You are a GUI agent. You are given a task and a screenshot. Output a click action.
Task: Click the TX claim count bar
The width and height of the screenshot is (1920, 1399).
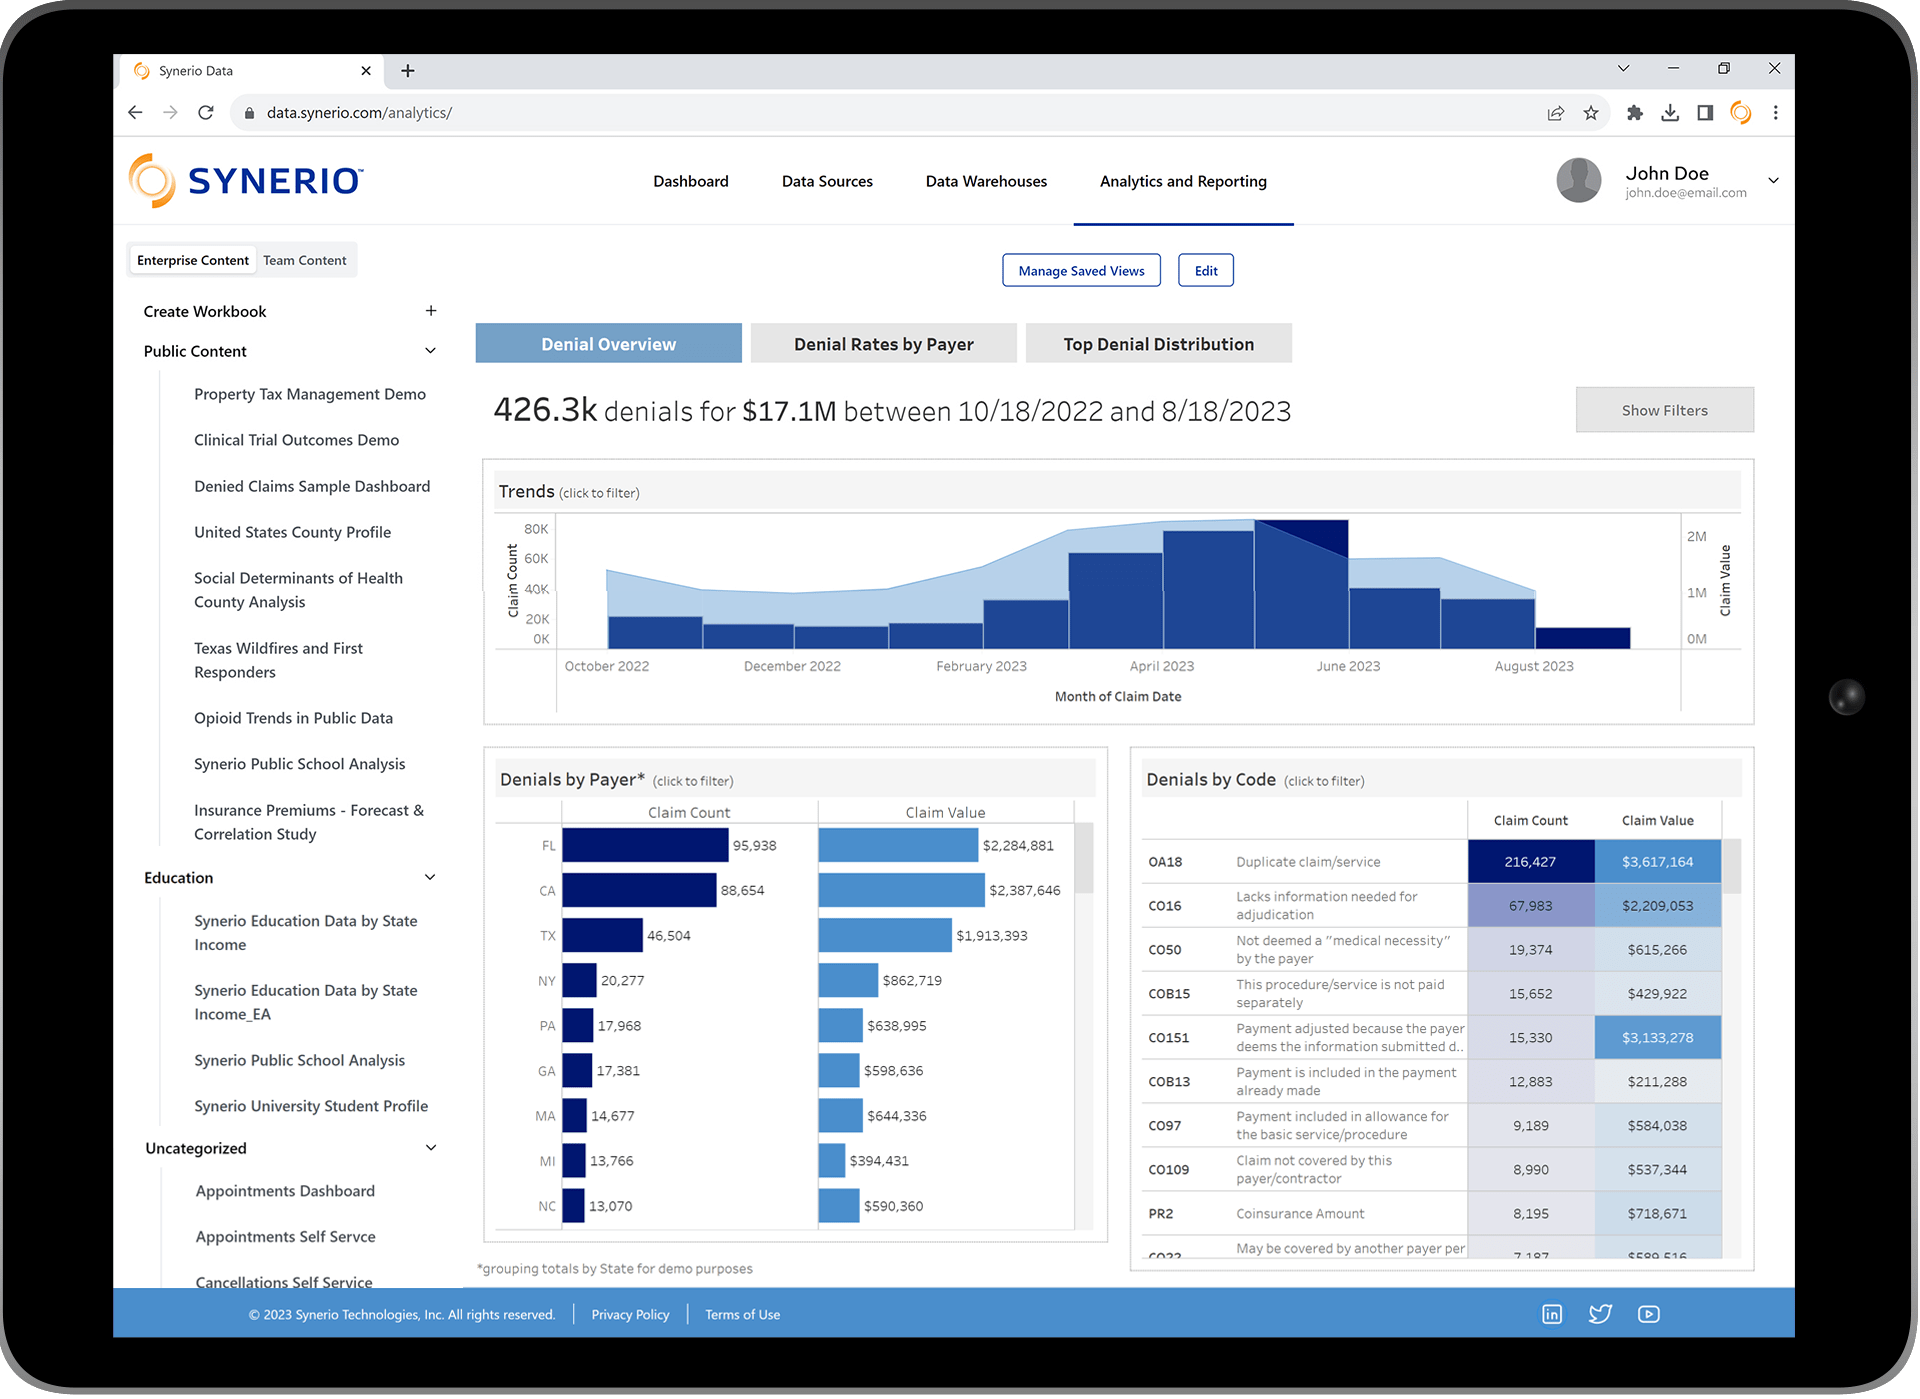[x=602, y=935]
